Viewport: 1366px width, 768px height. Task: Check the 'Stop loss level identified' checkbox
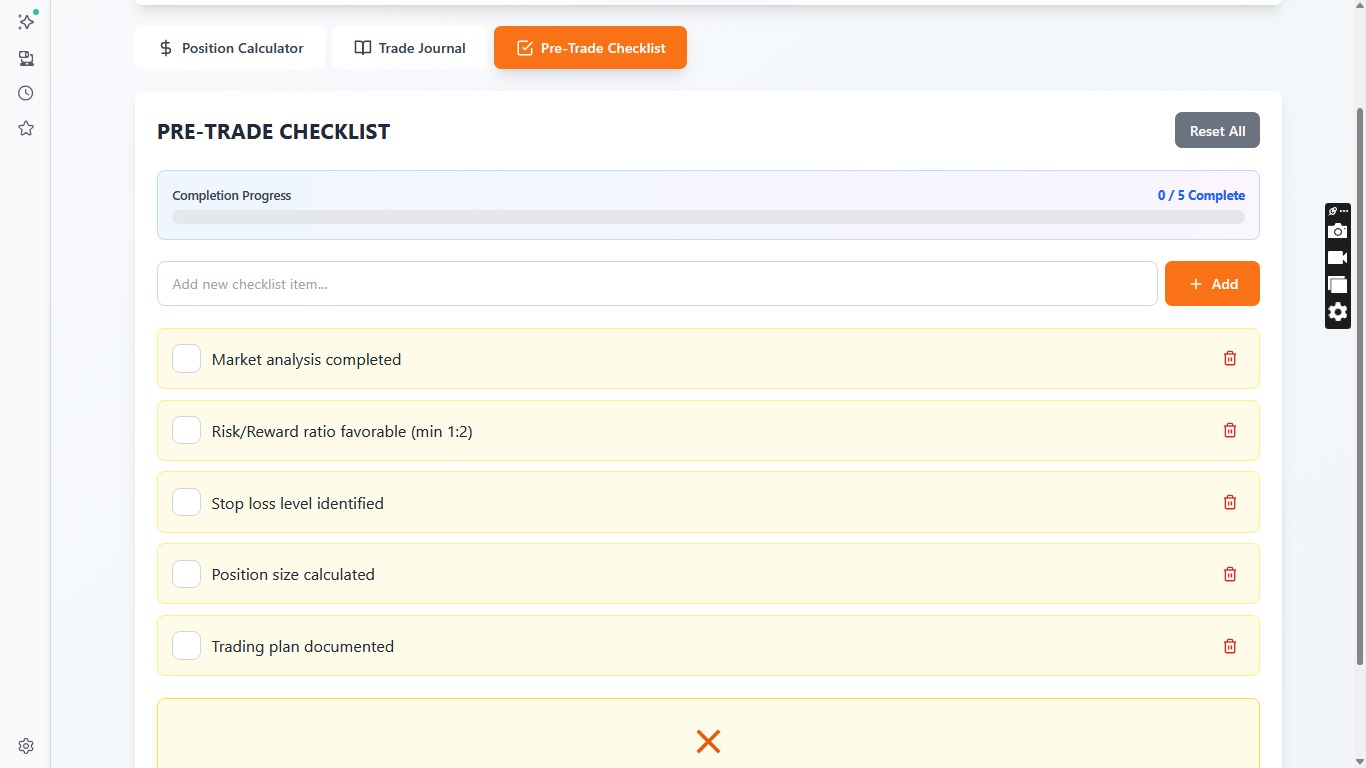[x=187, y=502]
